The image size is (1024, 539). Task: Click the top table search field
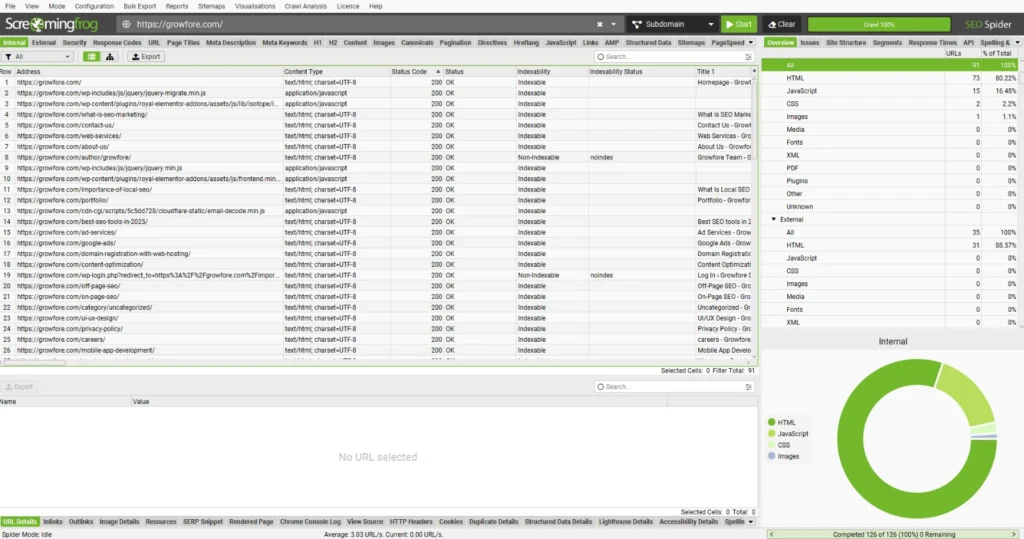(x=669, y=57)
